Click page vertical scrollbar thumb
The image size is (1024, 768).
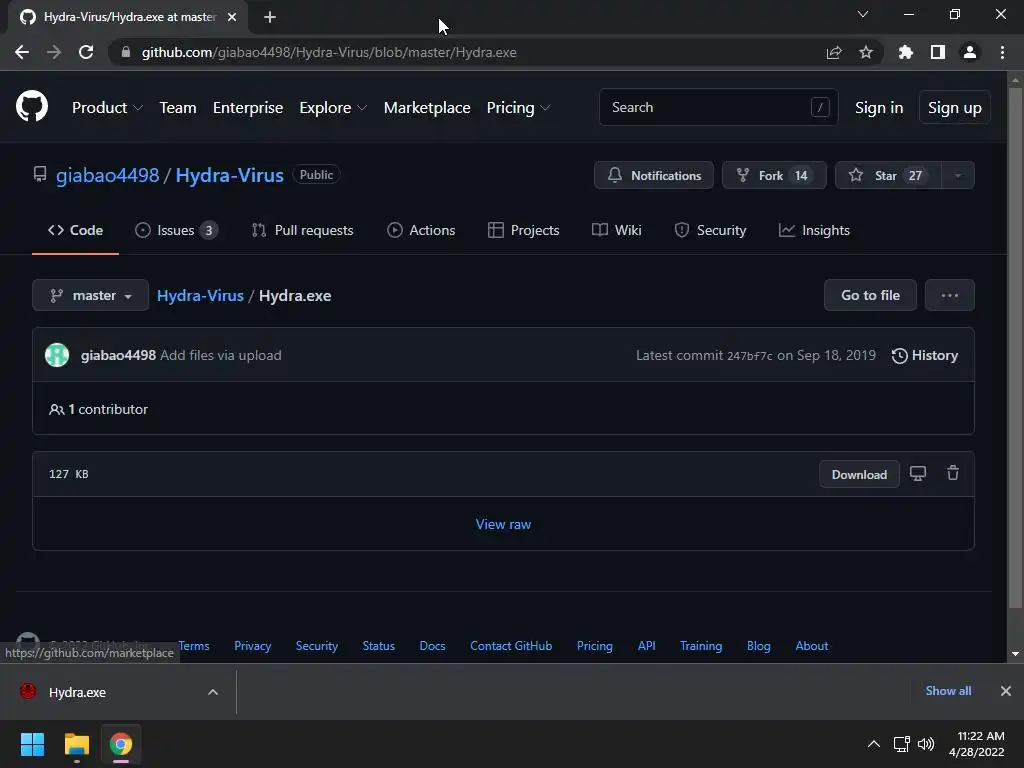[1015, 349]
